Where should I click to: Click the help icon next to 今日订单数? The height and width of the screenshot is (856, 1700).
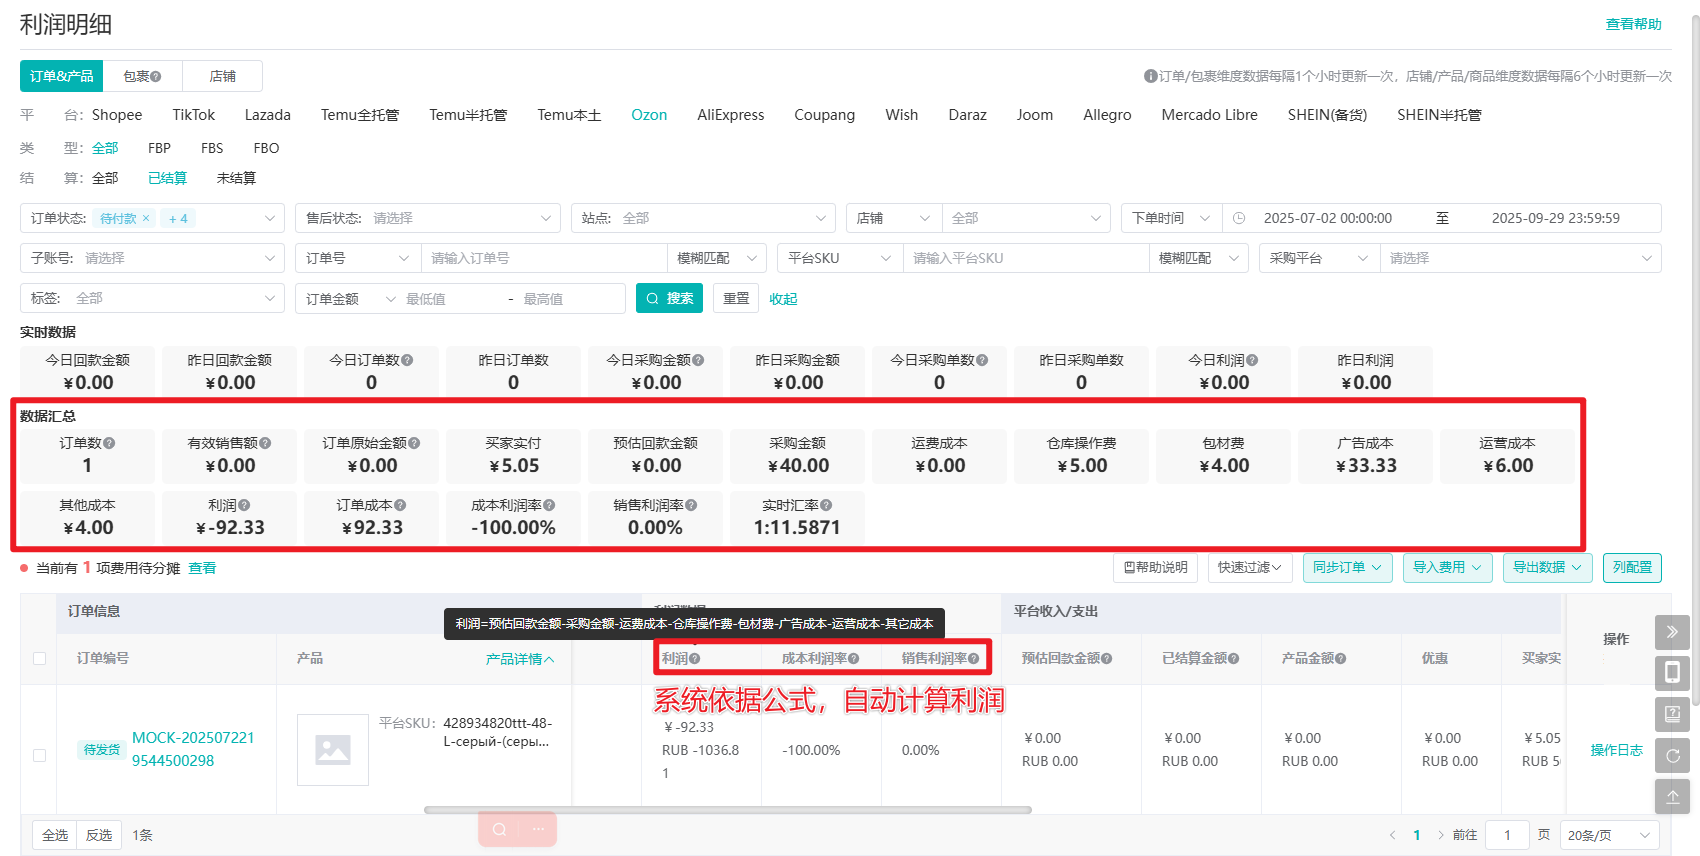(x=407, y=360)
